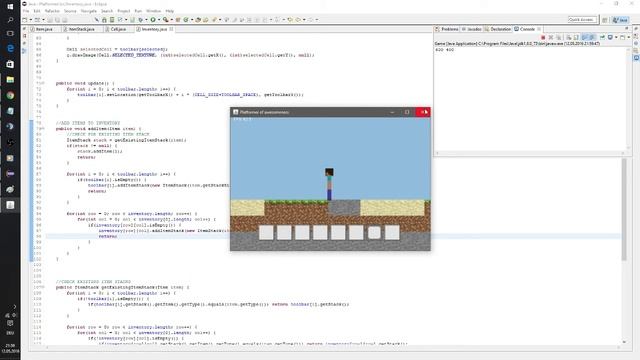Open the Store icon in the taskbar
The width and height of the screenshot is (640, 360).
(10, 64)
